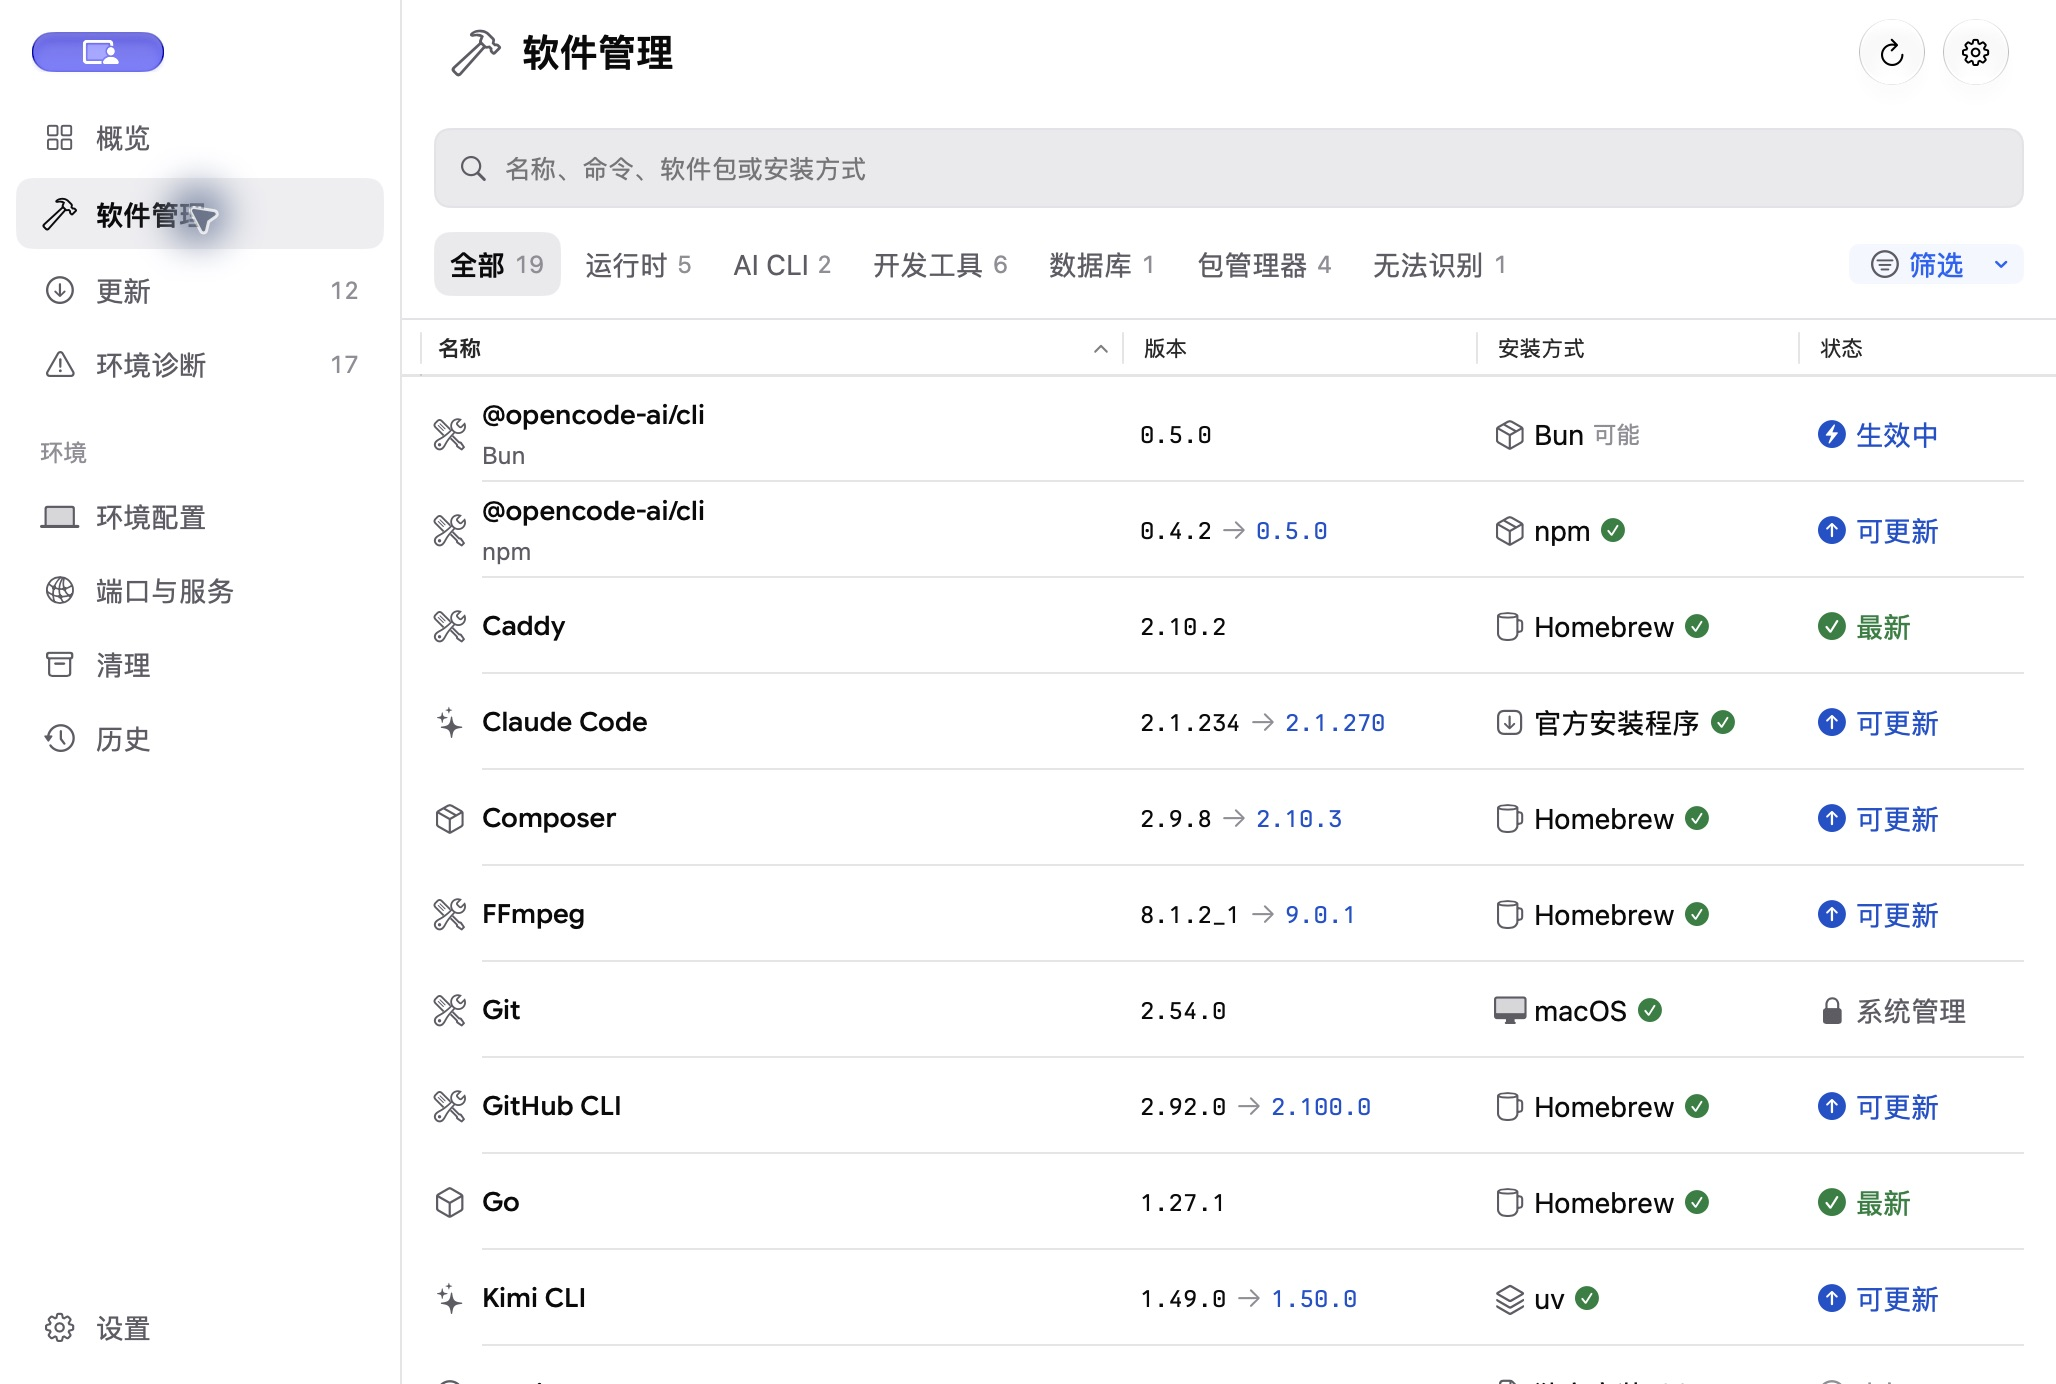The image size is (2056, 1384).
Task: Click the globe icon for 端口与服务
Action: tap(60, 590)
